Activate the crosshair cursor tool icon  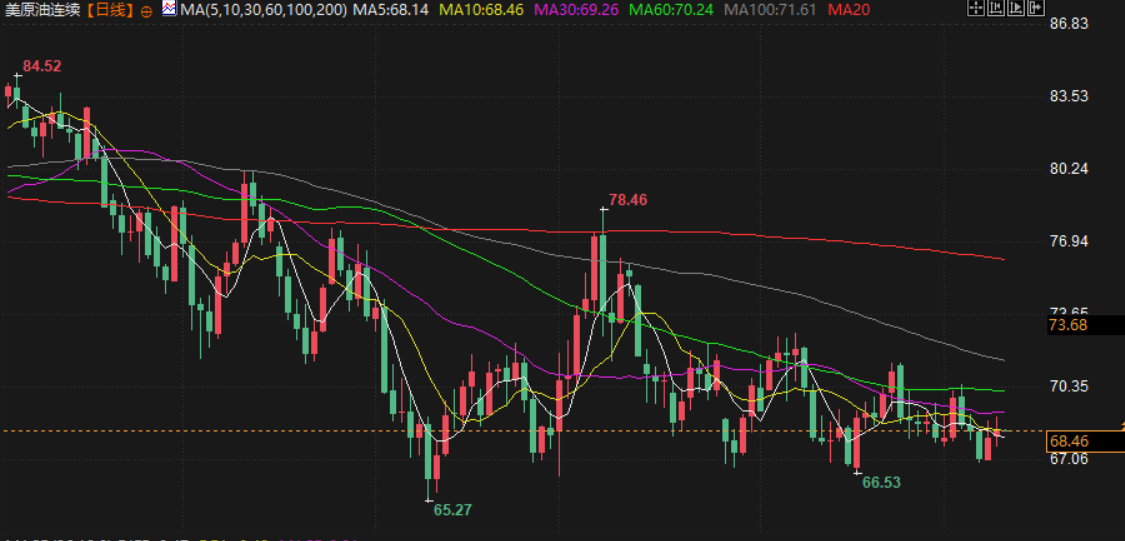976,8
